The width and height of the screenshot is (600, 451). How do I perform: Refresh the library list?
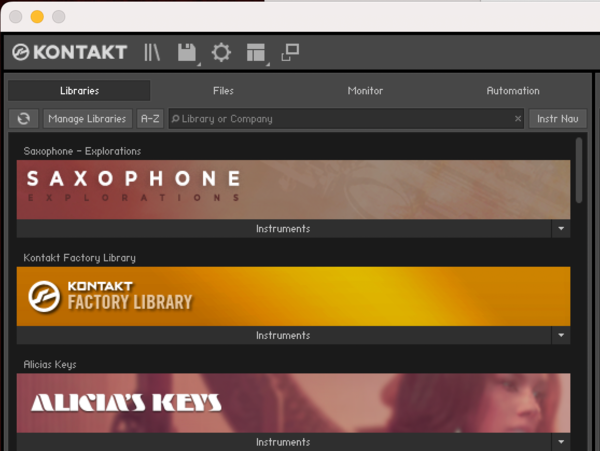[24, 119]
